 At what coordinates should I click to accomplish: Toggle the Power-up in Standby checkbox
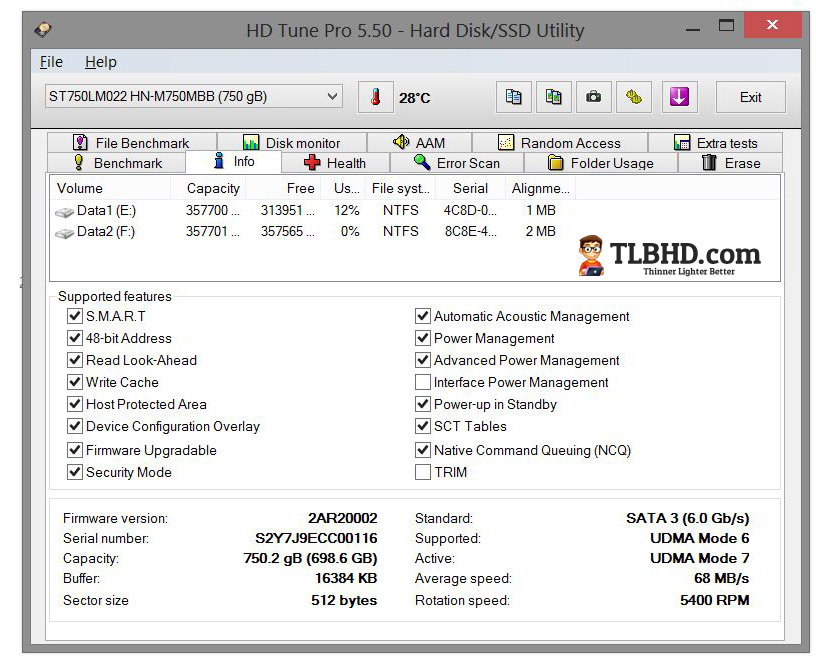click(423, 404)
